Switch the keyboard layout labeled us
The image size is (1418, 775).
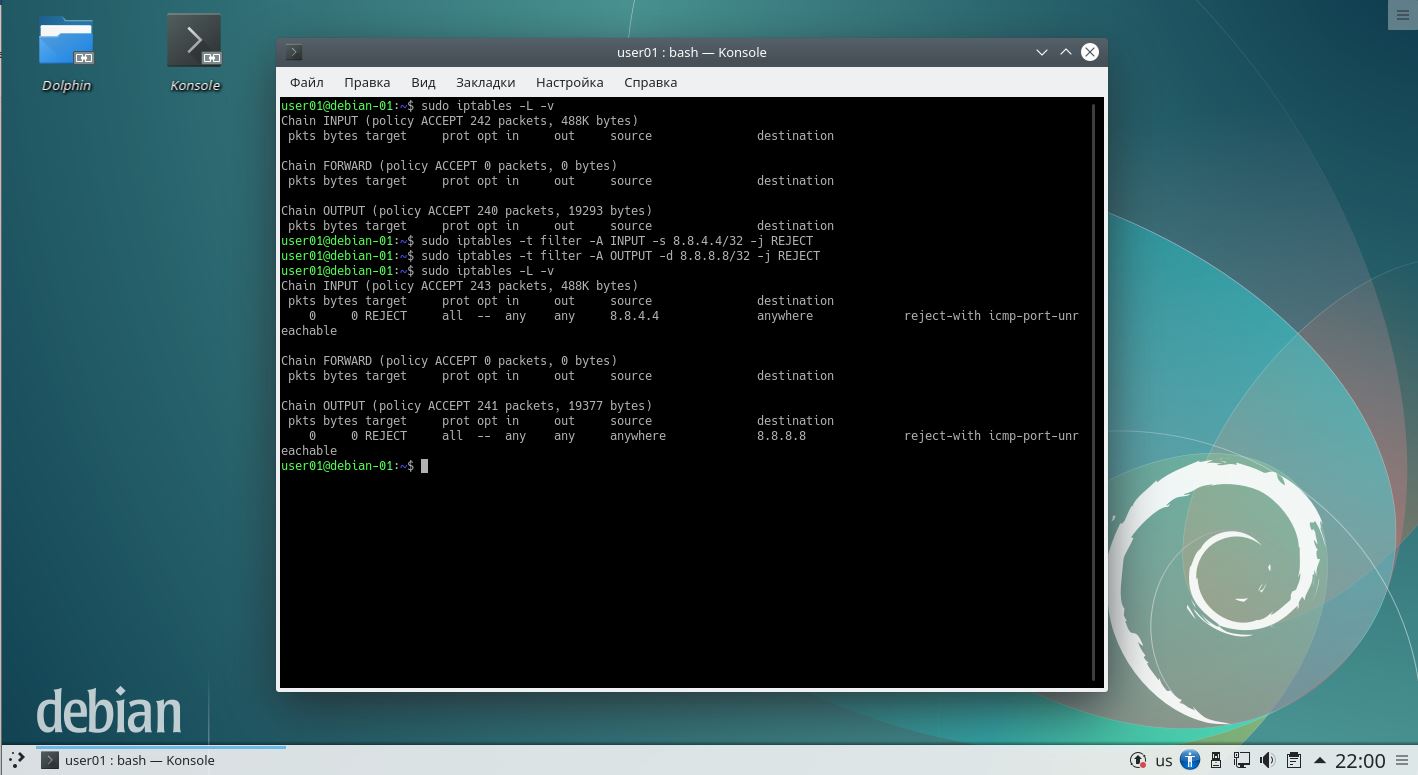pos(1164,760)
